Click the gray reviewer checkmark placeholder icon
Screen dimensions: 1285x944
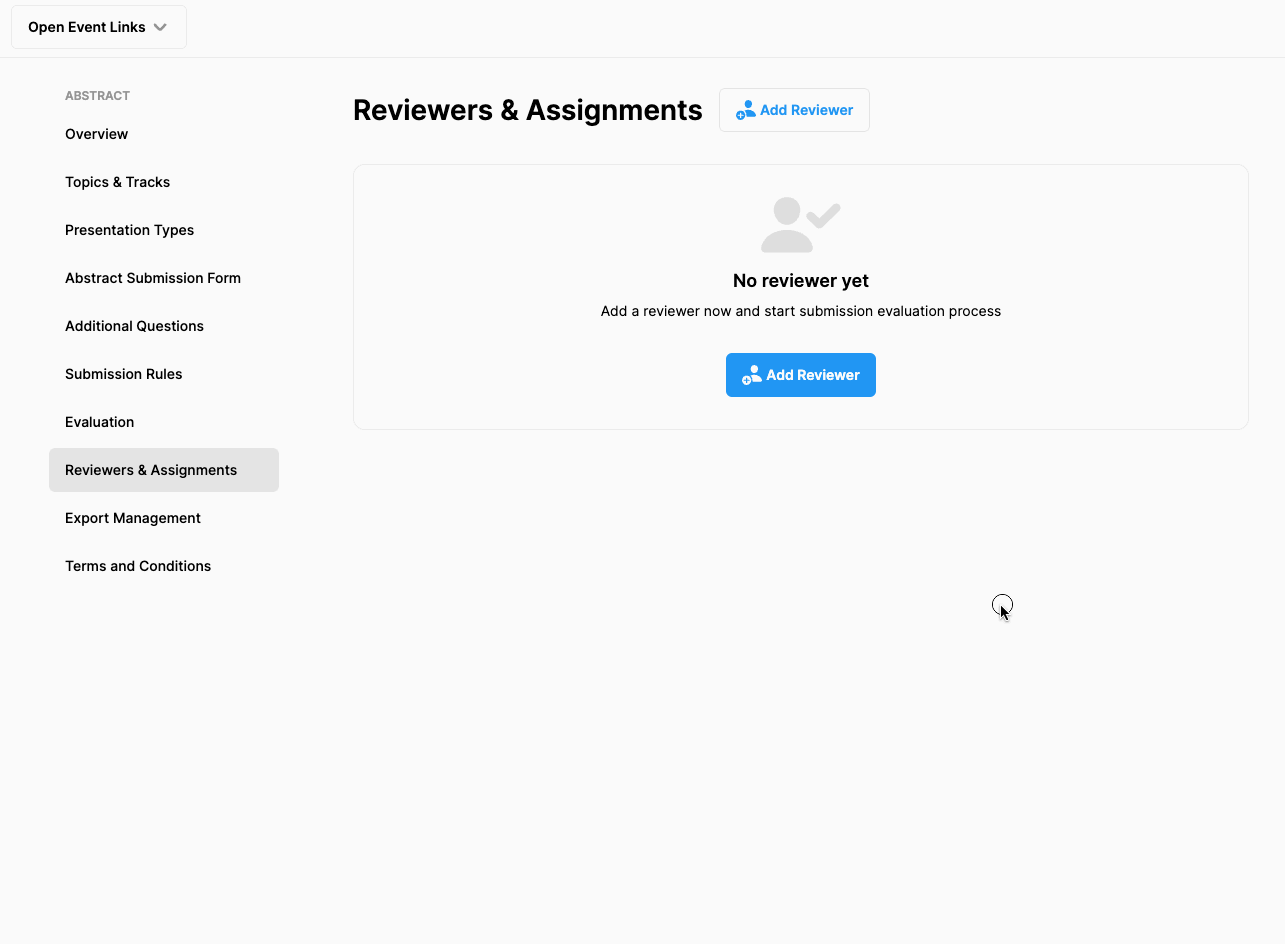(799, 224)
